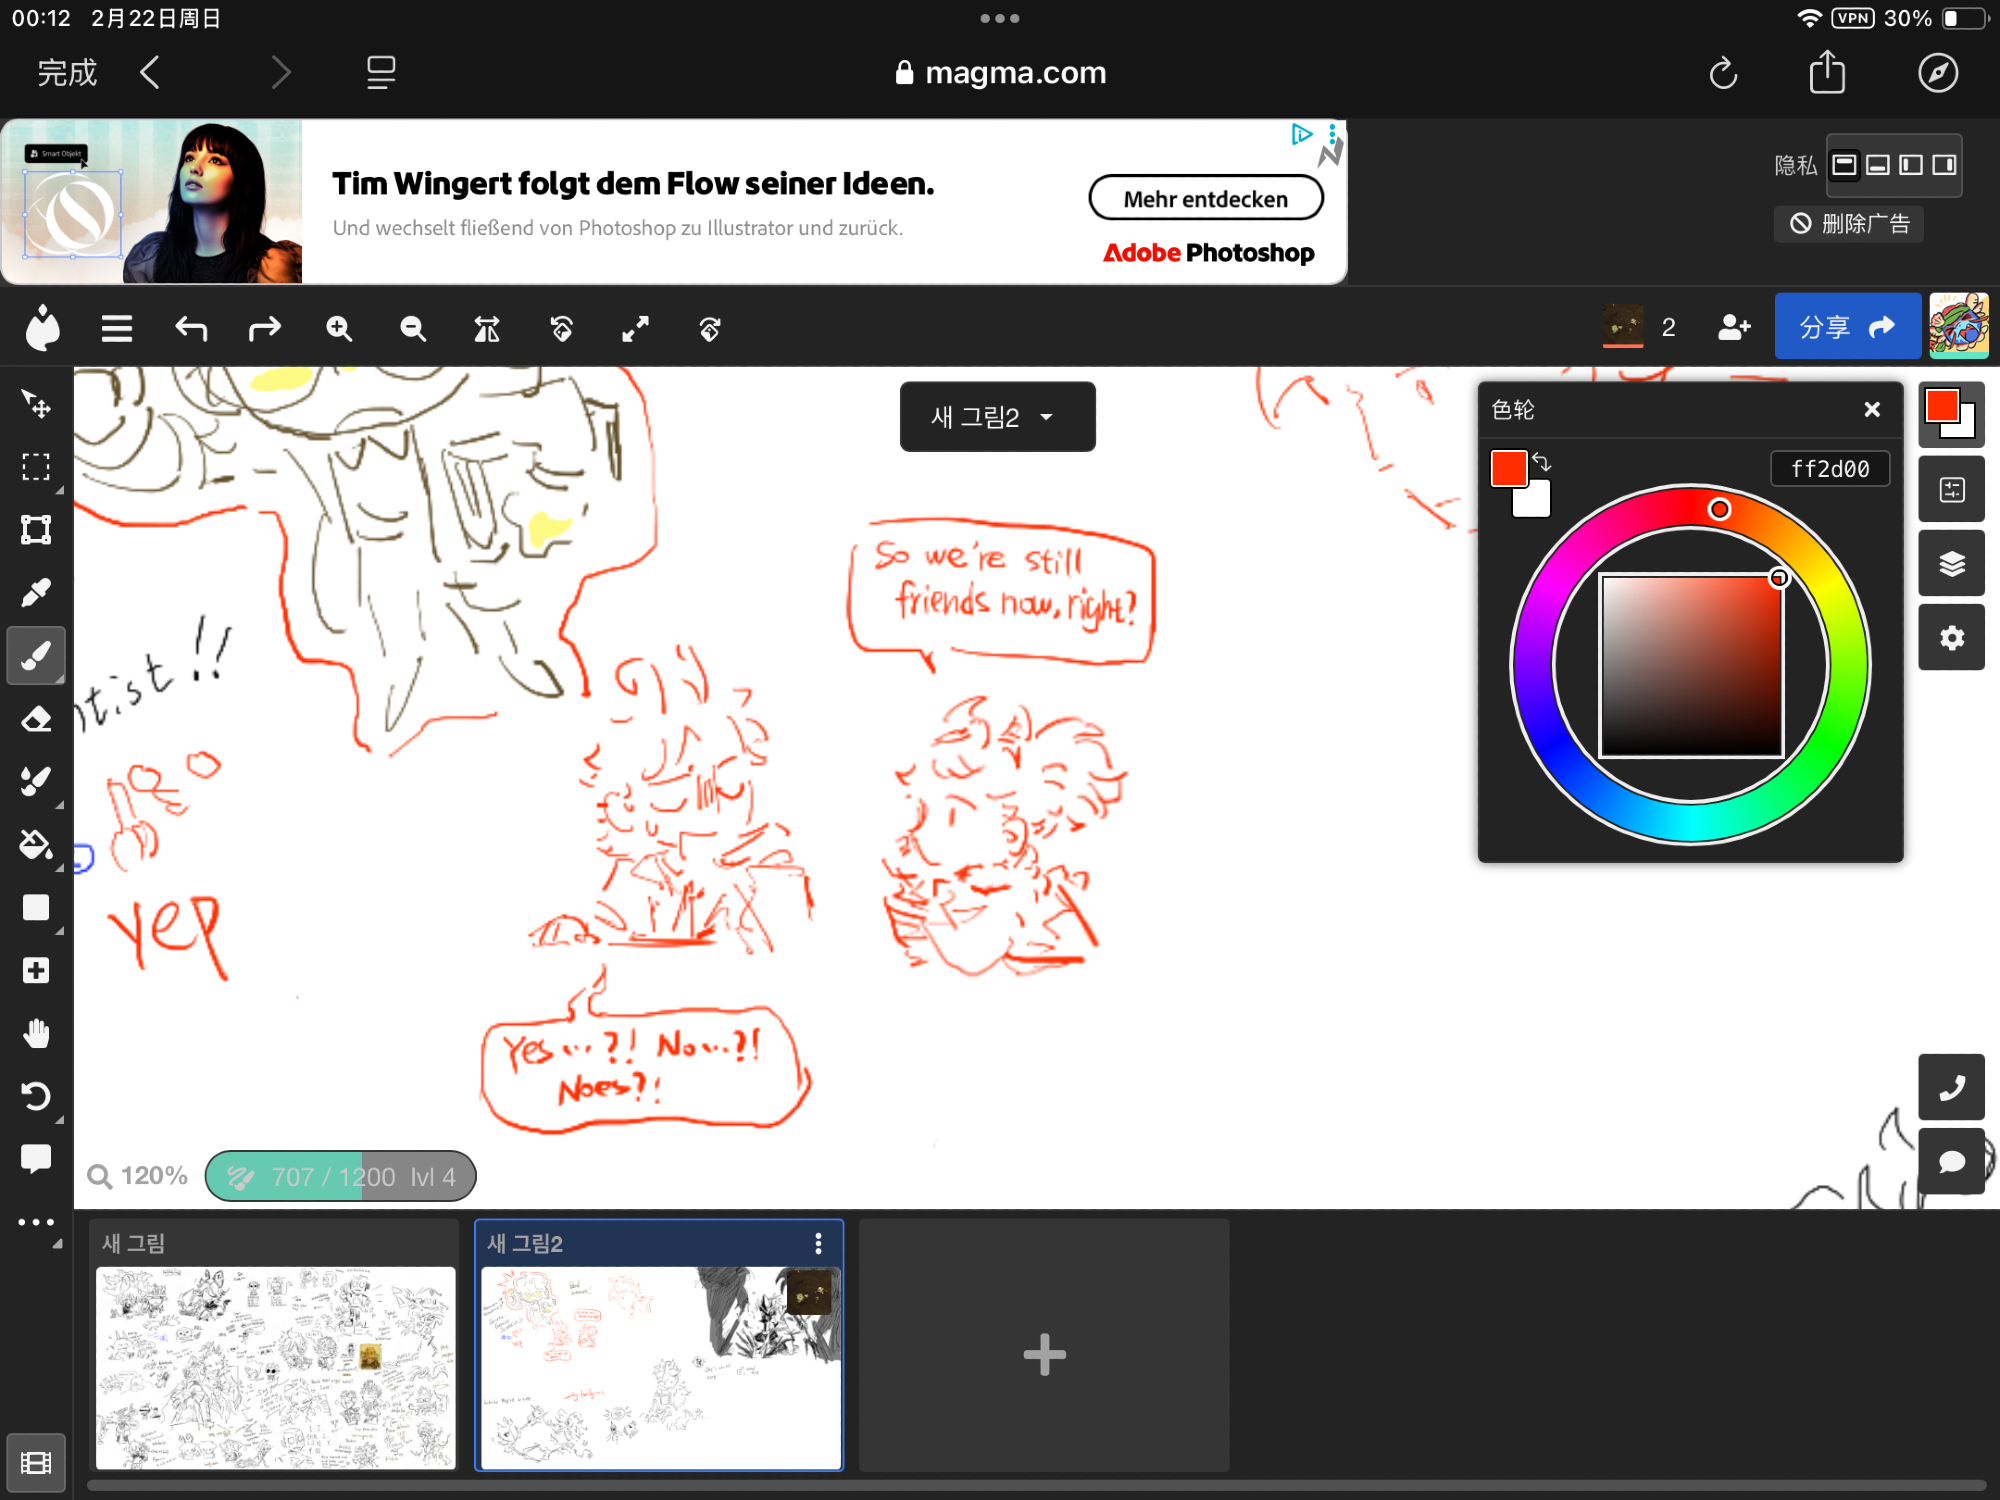Image resolution: width=2000 pixels, height=1500 pixels.
Task: Click Mehr entdecken in the ad
Action: coord(1205,199)
